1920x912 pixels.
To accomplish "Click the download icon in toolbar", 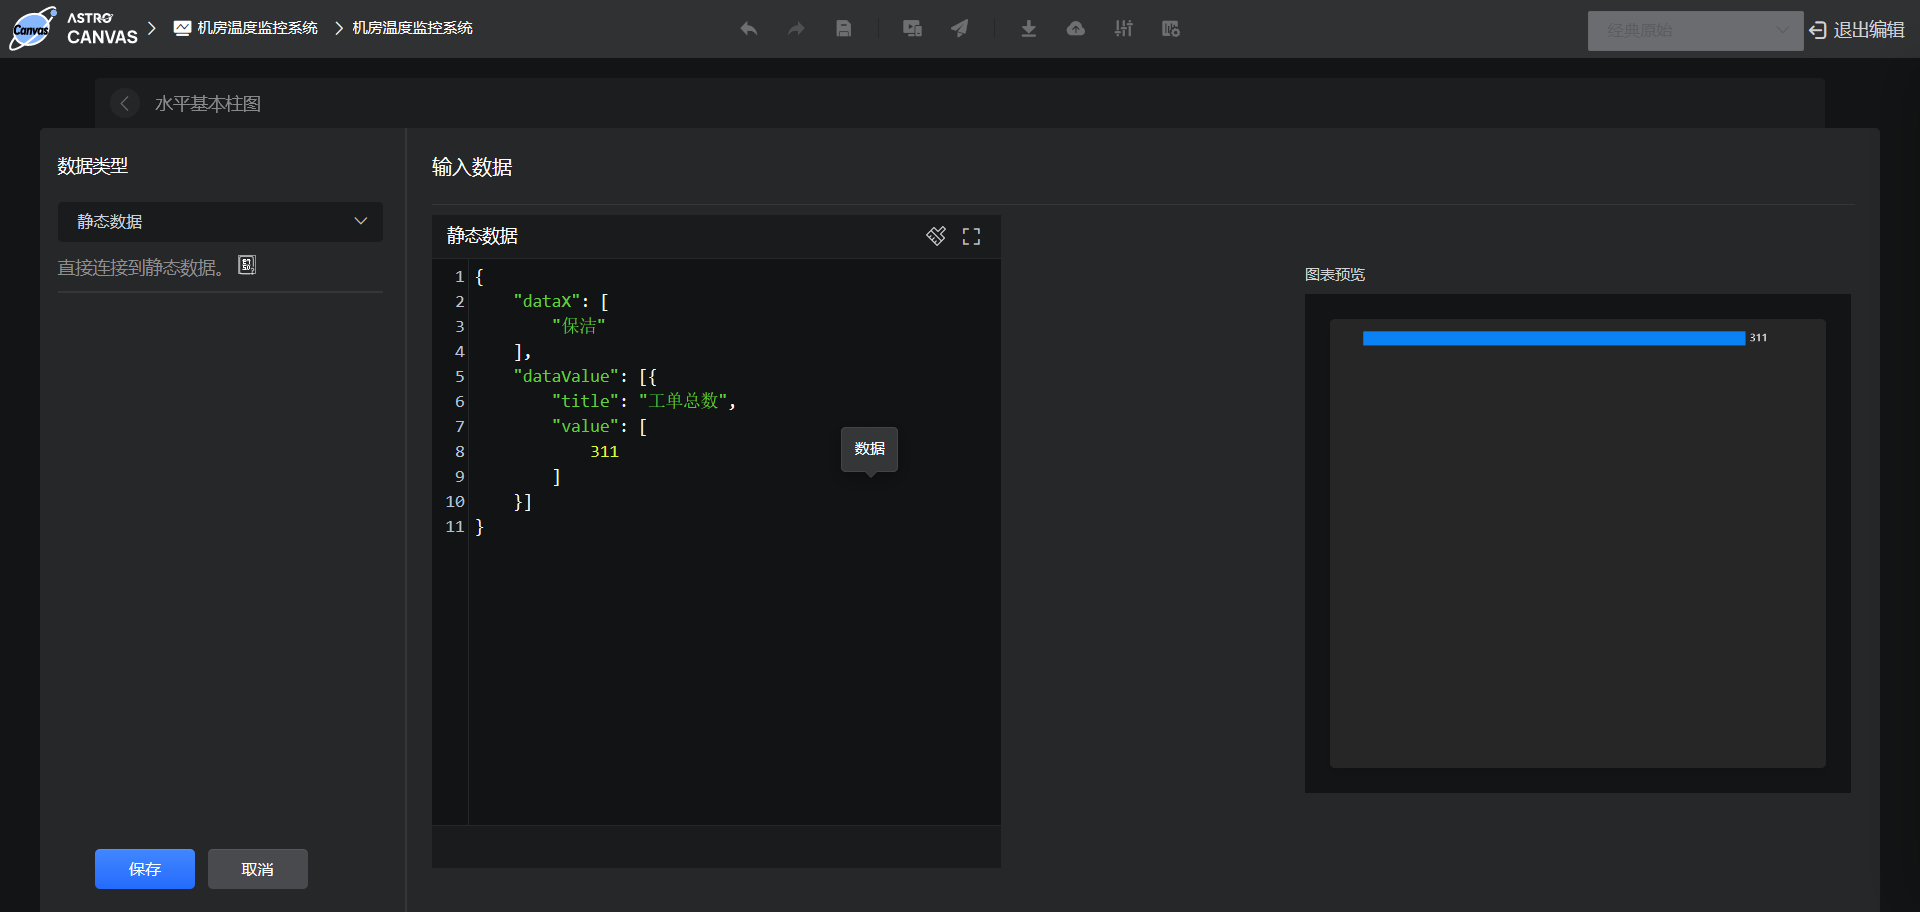I will [x=1028, y=29].
